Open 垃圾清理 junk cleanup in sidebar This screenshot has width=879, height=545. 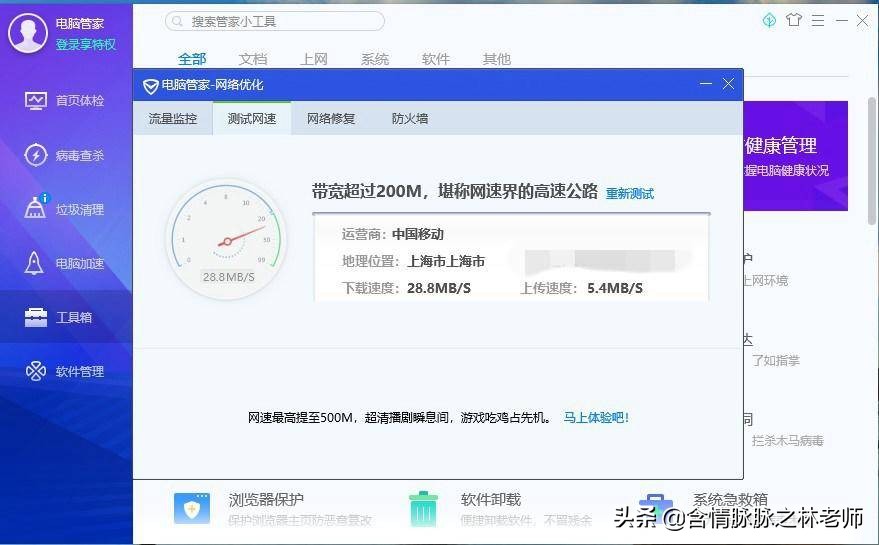(x=66, y=210)
